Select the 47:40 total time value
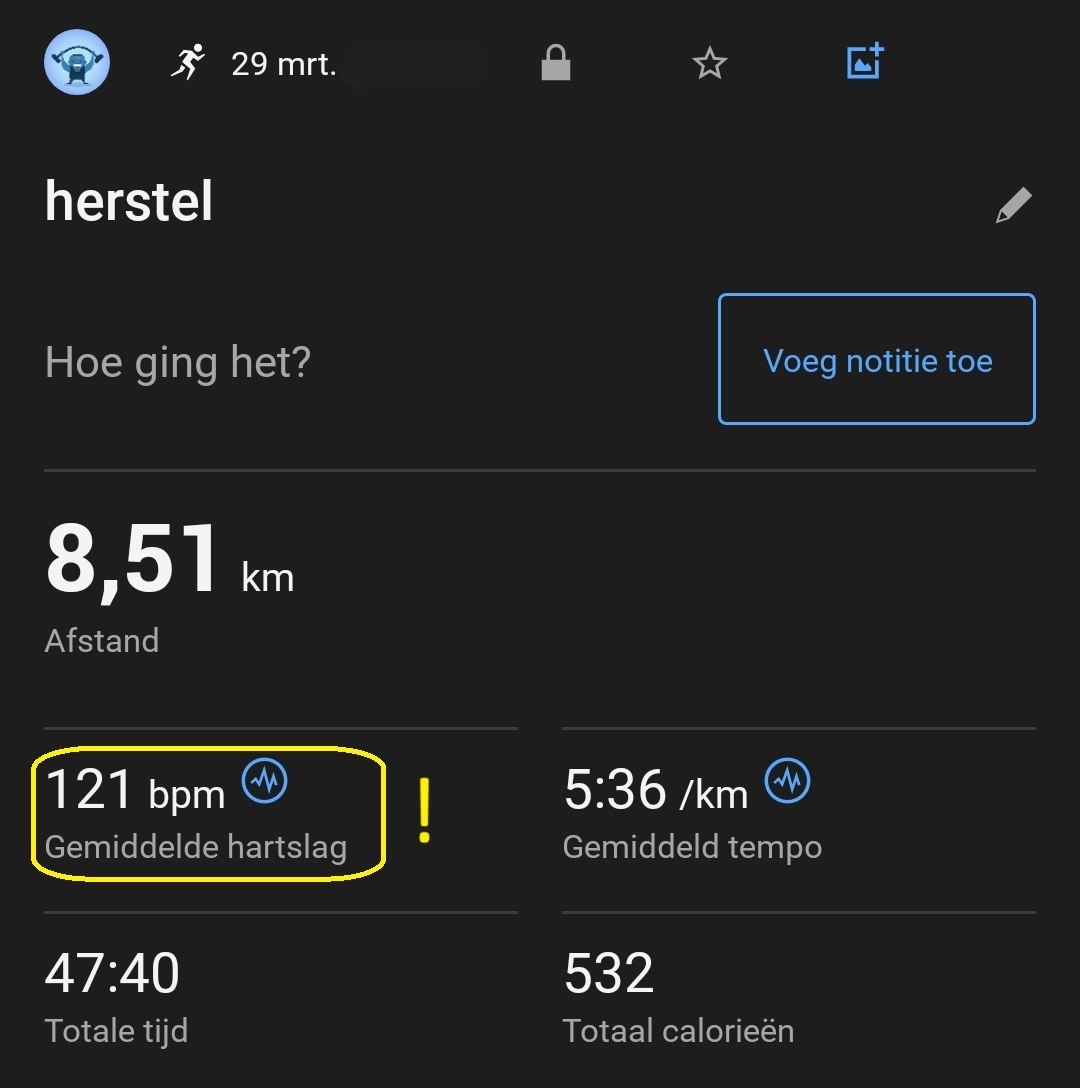 112,973
